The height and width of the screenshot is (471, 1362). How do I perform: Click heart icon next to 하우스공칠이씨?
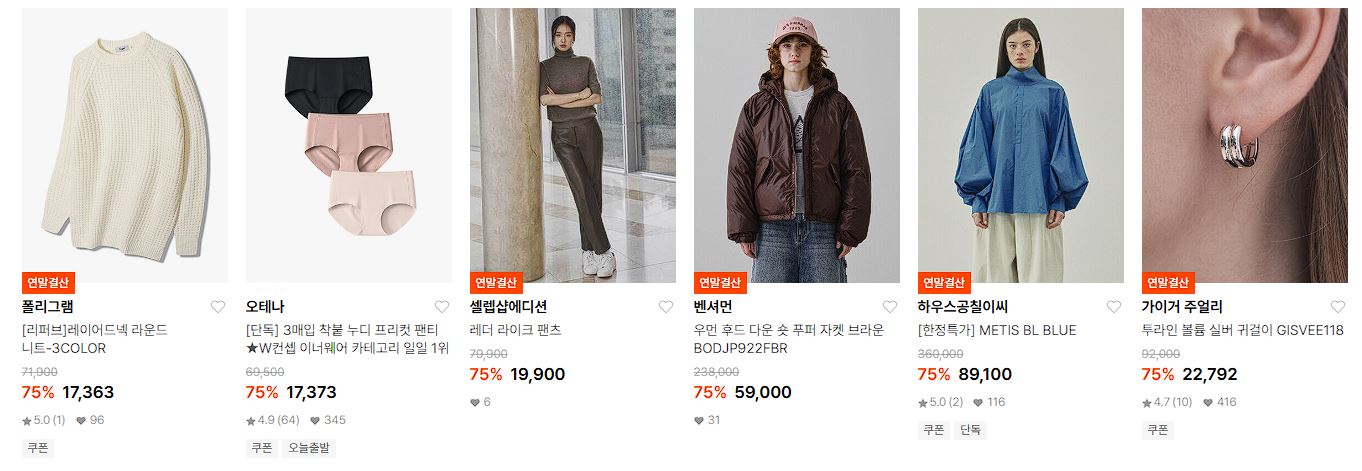1114,307
